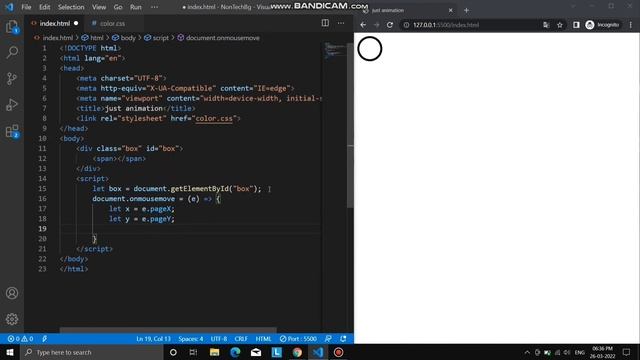Click 'let x = e.pageX;' code line
Image resolution: width=640 pixels, height=360 pixels.
tap(141, 209)
